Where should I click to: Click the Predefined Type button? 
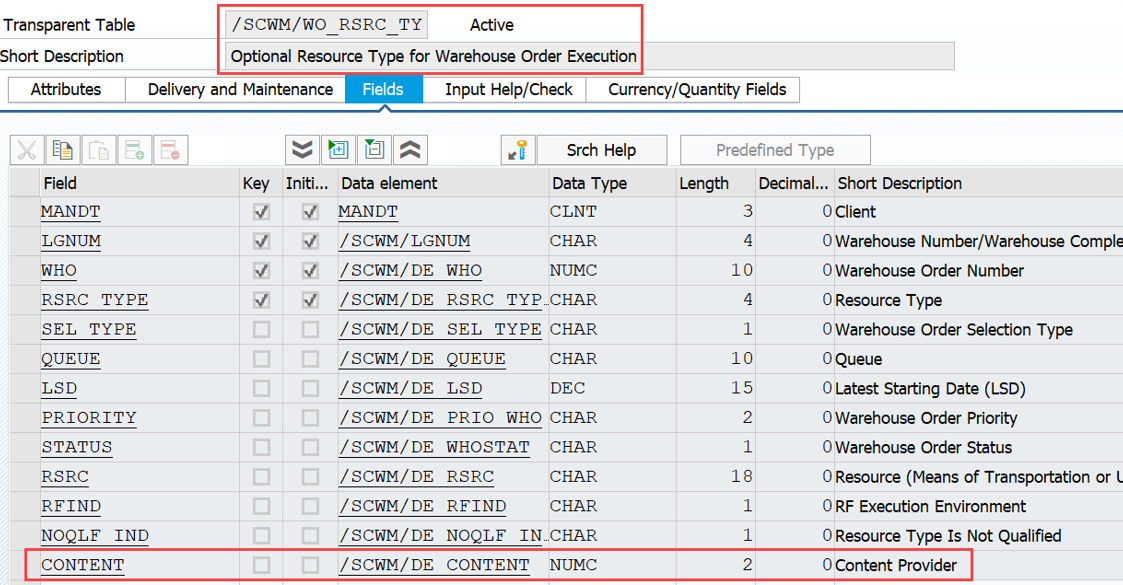(775, 150)
